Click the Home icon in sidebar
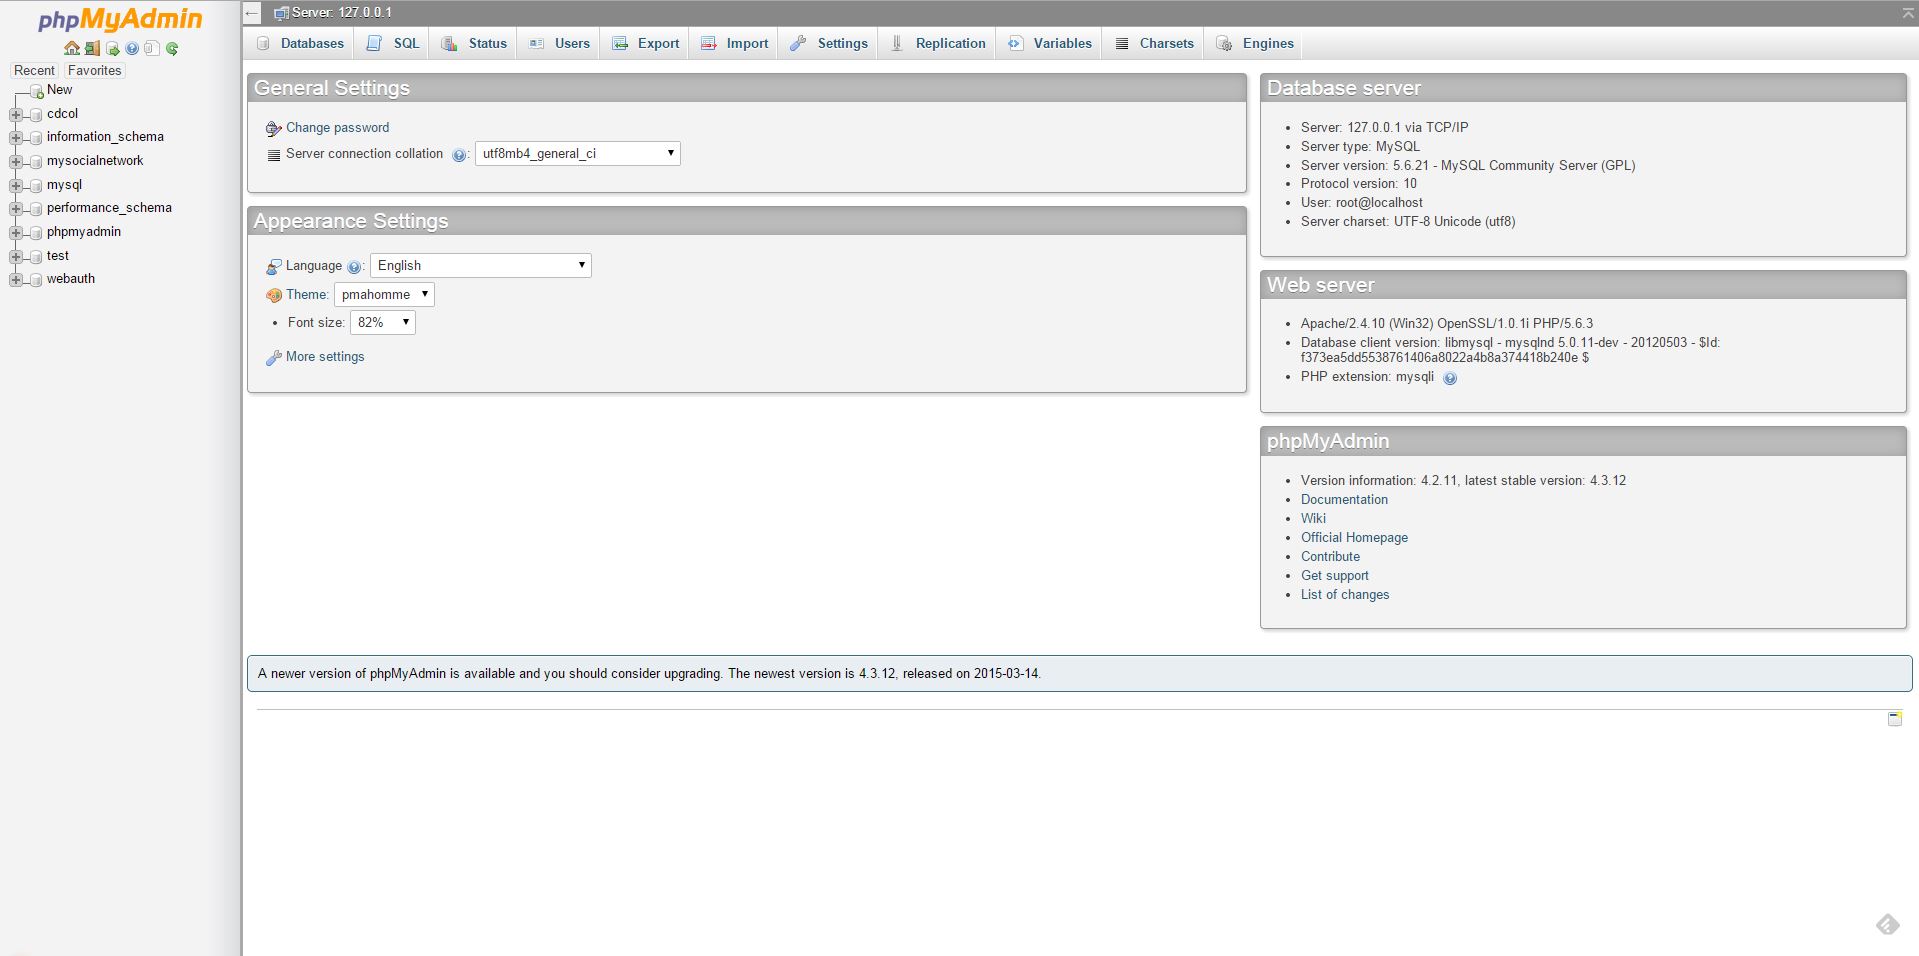1919x956 pixels. pos(71,48)
